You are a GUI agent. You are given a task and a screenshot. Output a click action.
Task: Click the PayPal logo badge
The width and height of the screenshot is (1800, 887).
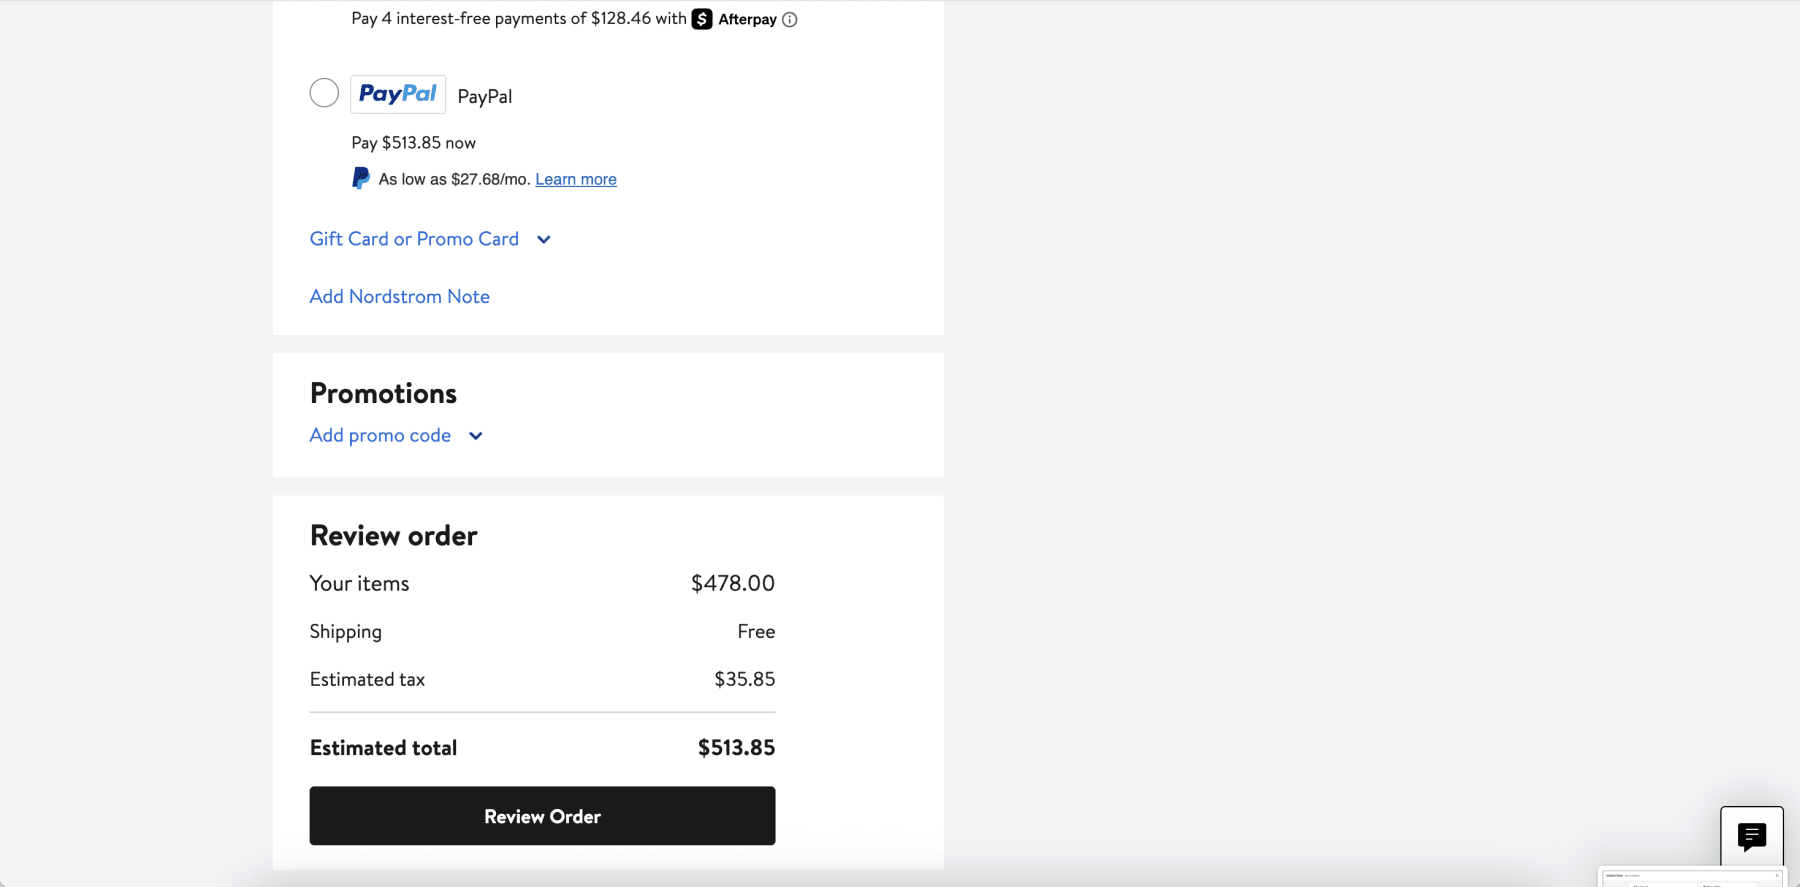398,94
